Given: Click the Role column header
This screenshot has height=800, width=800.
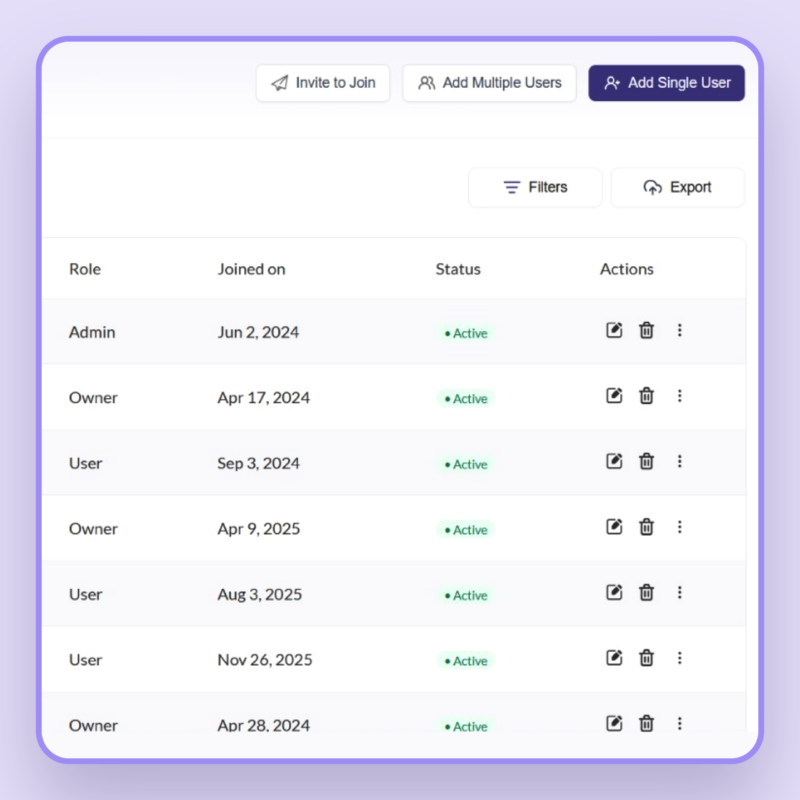Looking at the screenshot, I should (x=85, y=269).
